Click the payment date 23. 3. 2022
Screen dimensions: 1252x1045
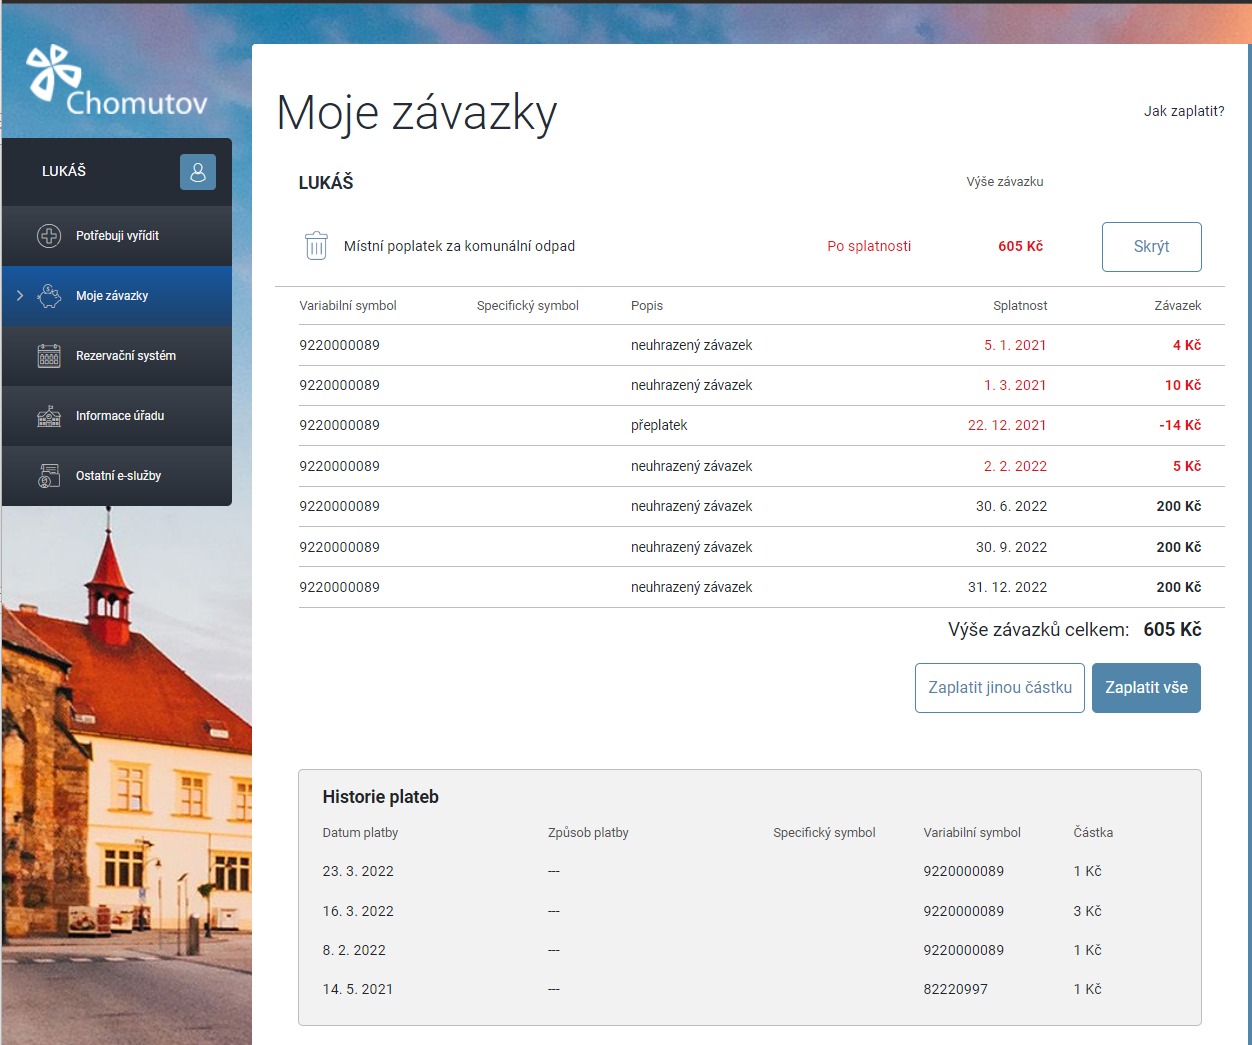click(358, 872)
